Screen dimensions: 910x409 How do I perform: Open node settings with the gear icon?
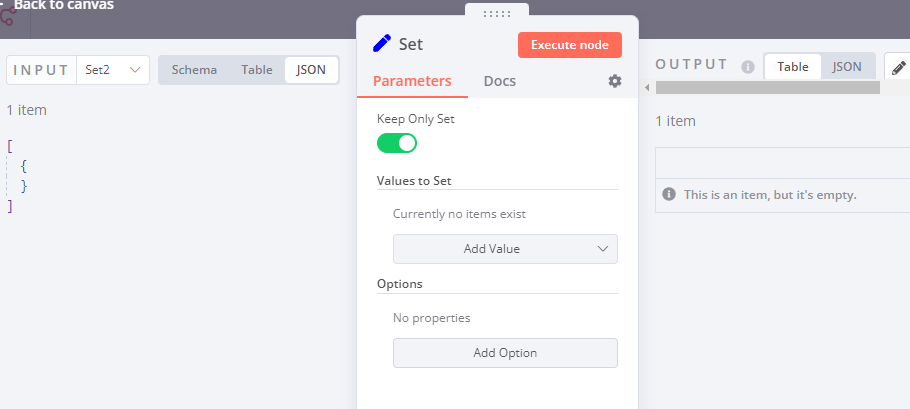pyautogui.click(x=615, y=81)
